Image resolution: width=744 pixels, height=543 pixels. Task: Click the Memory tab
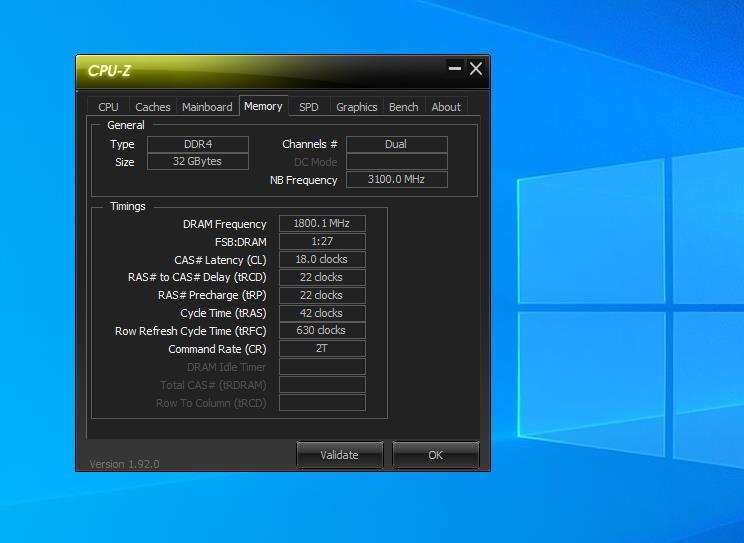(263, 106)
